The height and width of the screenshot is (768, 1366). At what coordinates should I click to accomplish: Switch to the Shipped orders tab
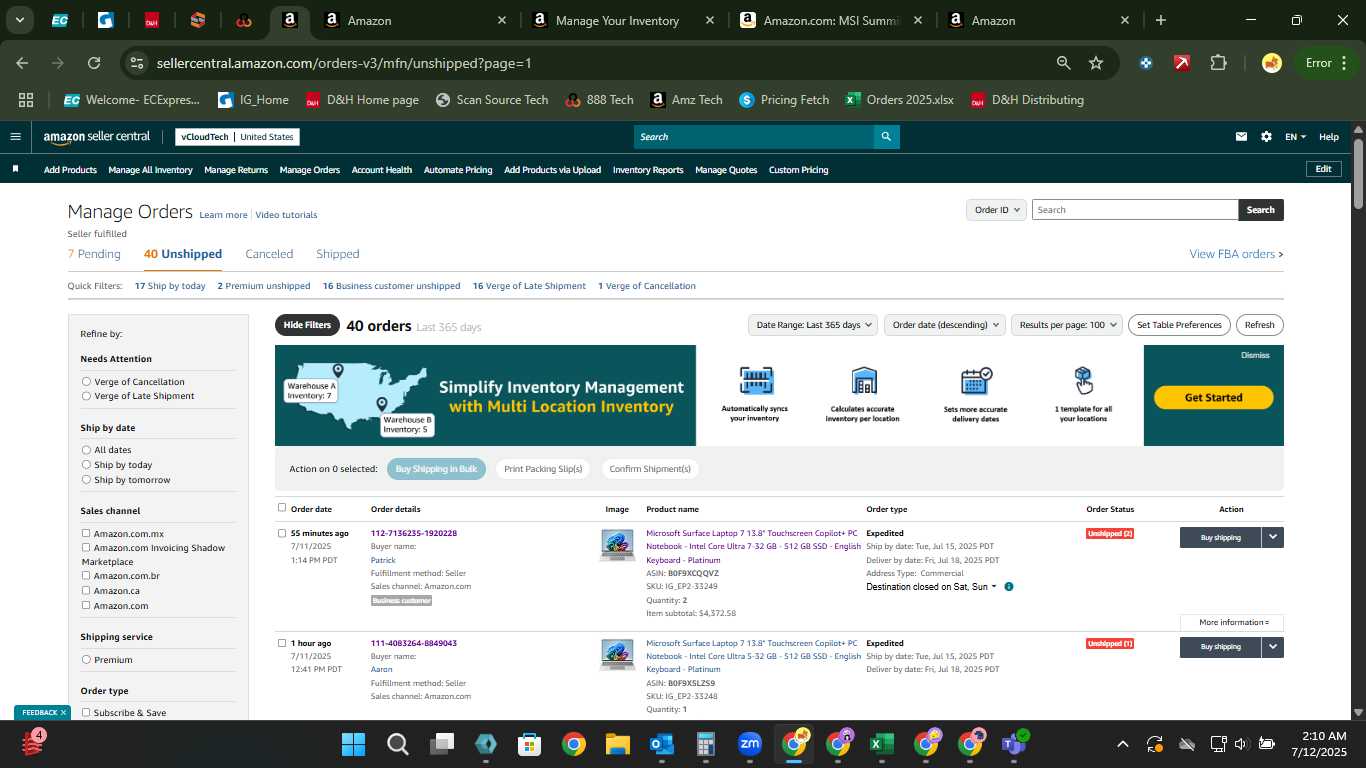338,254
